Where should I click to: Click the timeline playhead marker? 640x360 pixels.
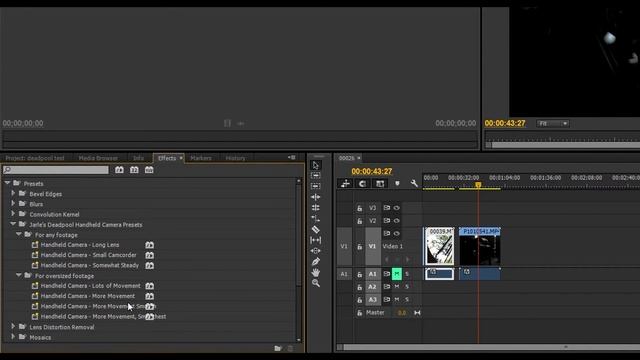[478, 185]
